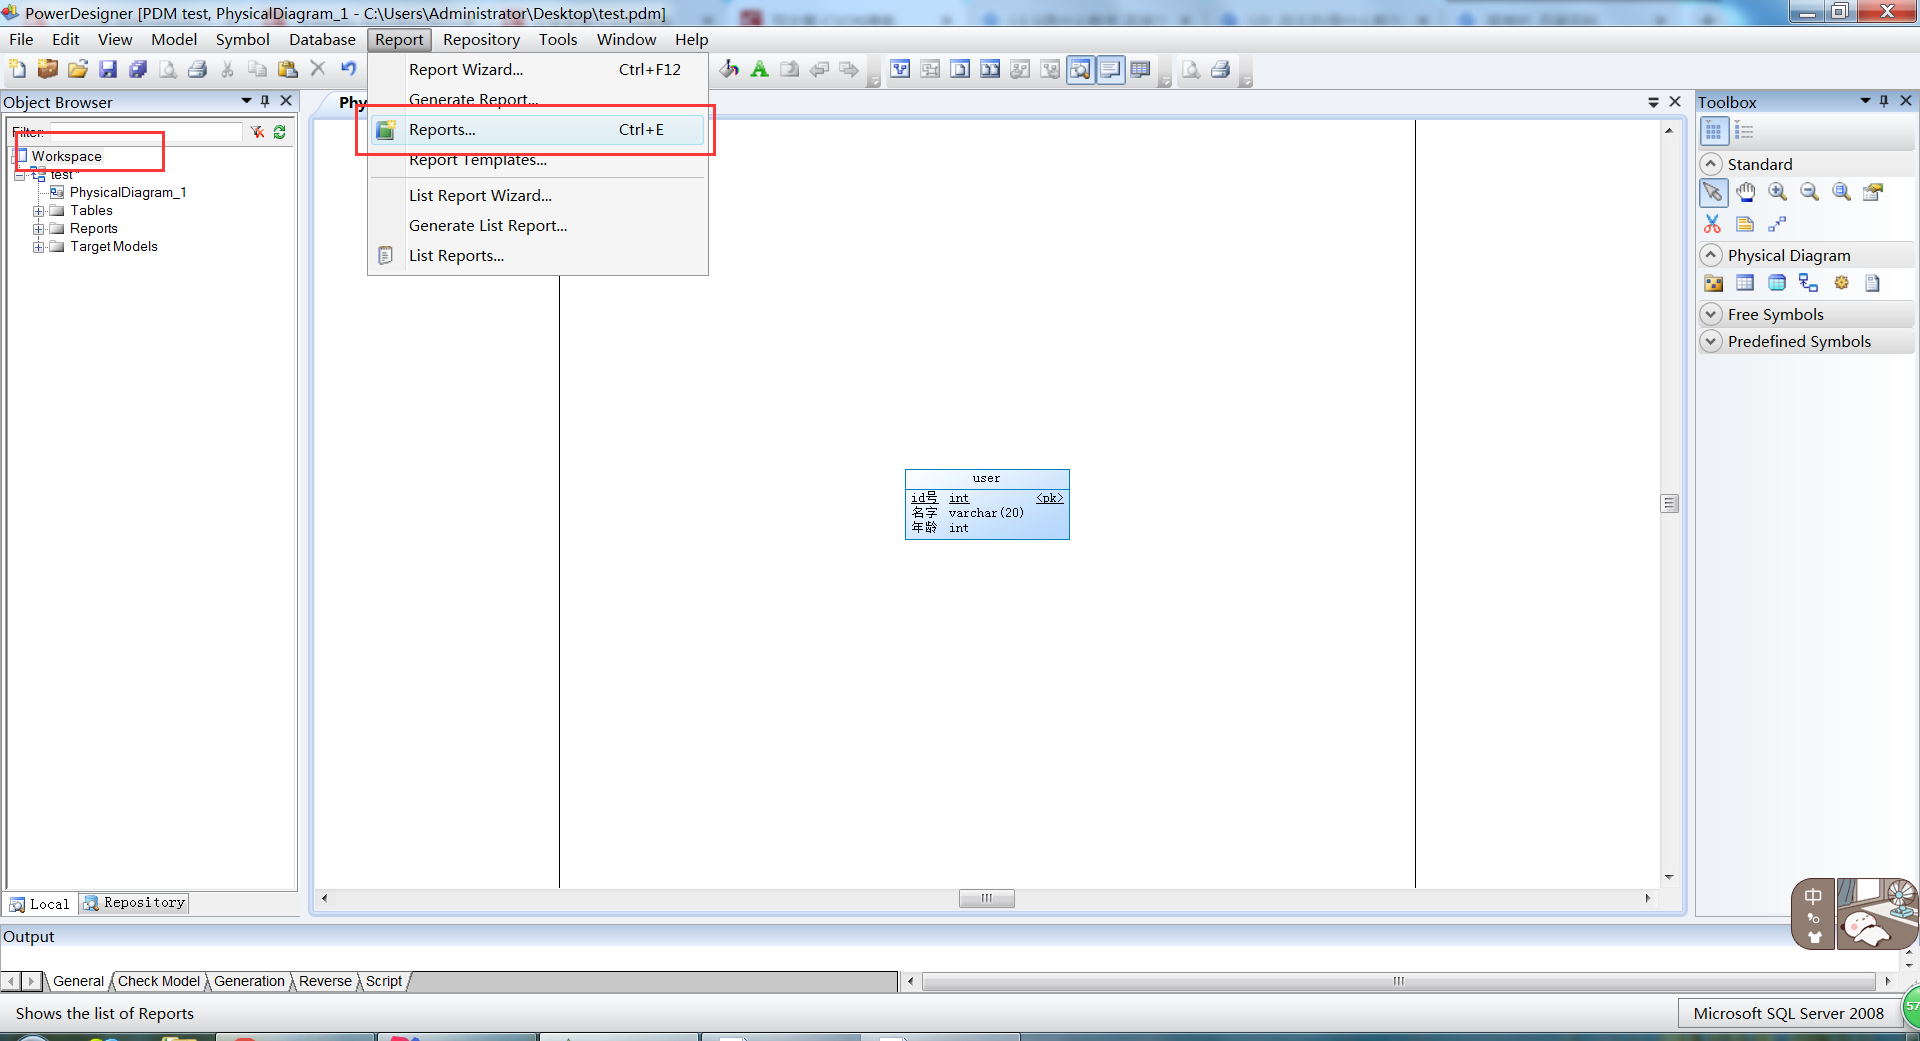This screenshot has height=1041, width=1920.
Task: Select the Workspace tree node
Action: coord(66,156)
